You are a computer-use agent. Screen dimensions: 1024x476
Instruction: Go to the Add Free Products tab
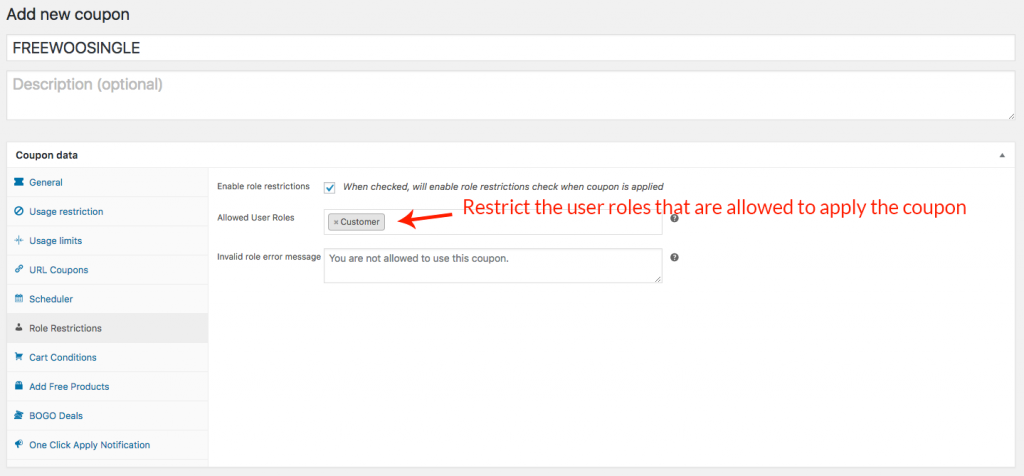tap(108, 387)
